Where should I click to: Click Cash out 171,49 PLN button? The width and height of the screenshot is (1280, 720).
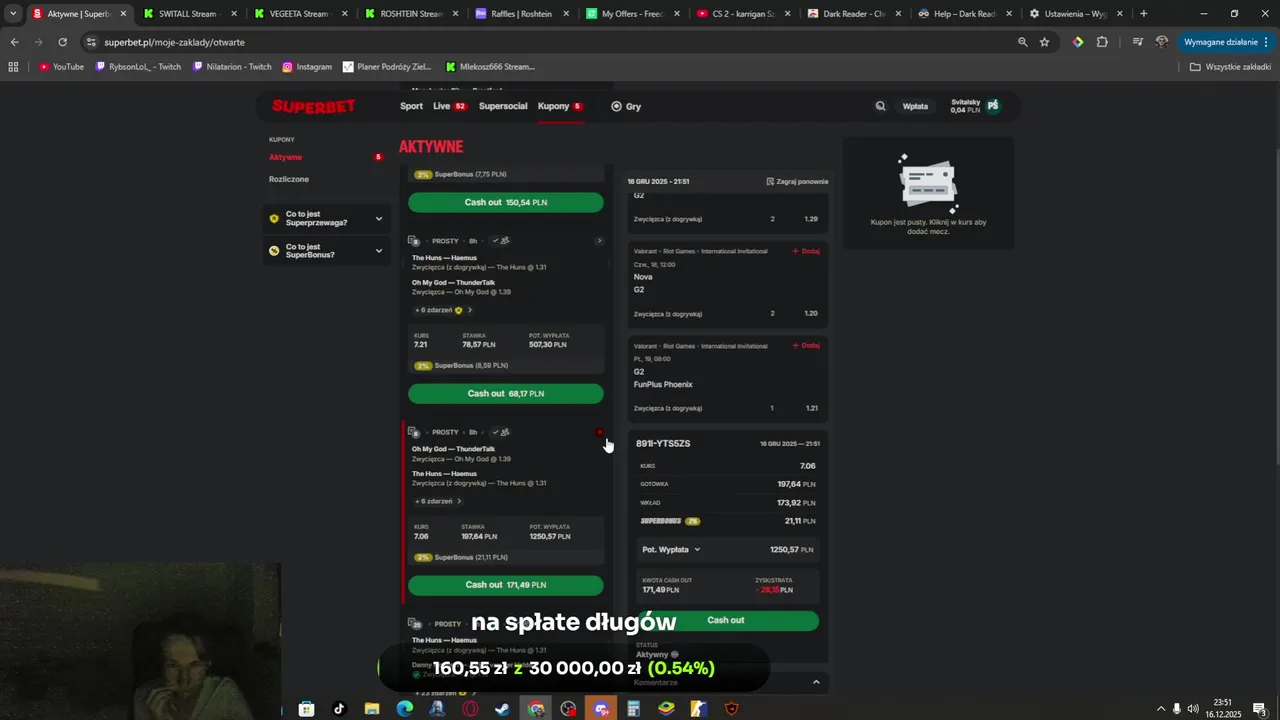(x=505, y=585)
